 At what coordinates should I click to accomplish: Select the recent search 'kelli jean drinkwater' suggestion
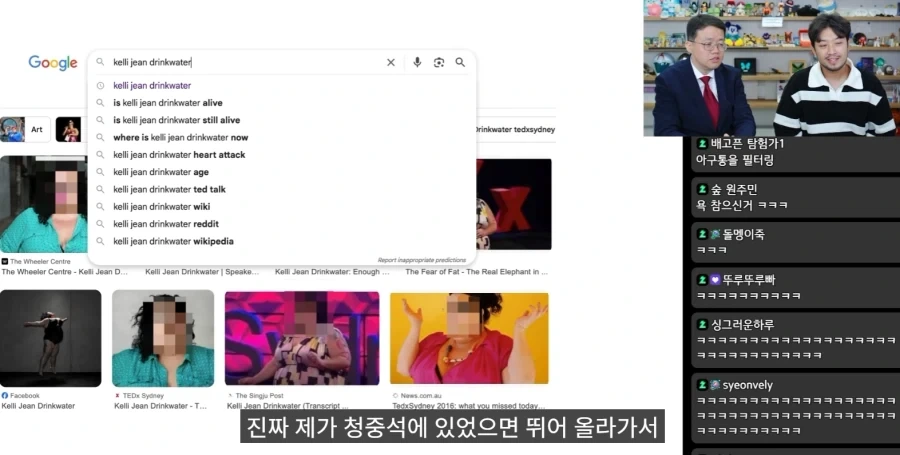pyautogui.click(x=152, y=85)
